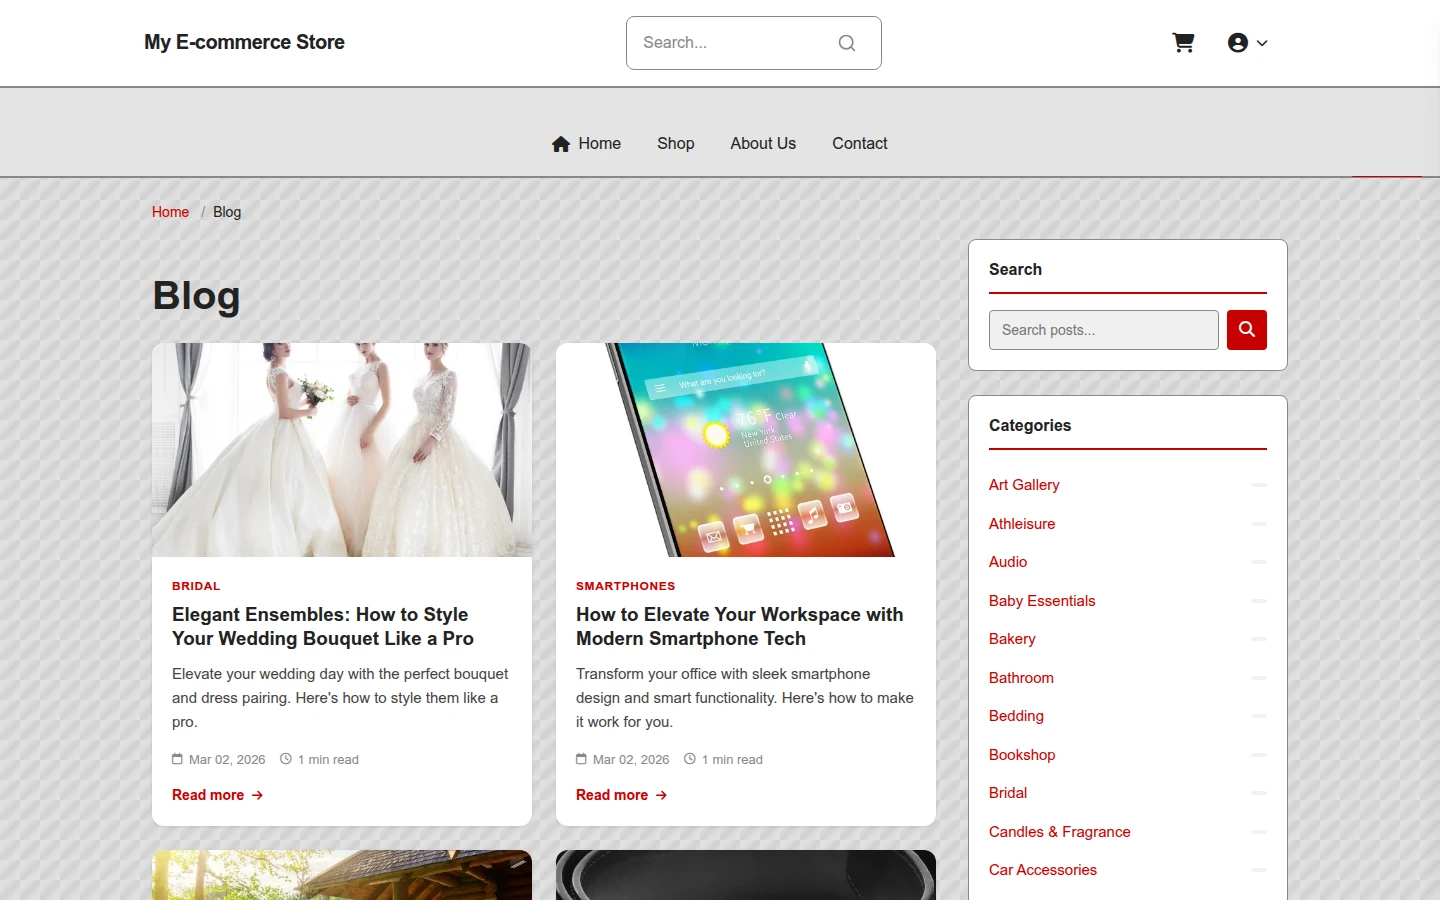Open the About Us page
The width and height of the screenshot is (1440, 900).
(763, 144)
